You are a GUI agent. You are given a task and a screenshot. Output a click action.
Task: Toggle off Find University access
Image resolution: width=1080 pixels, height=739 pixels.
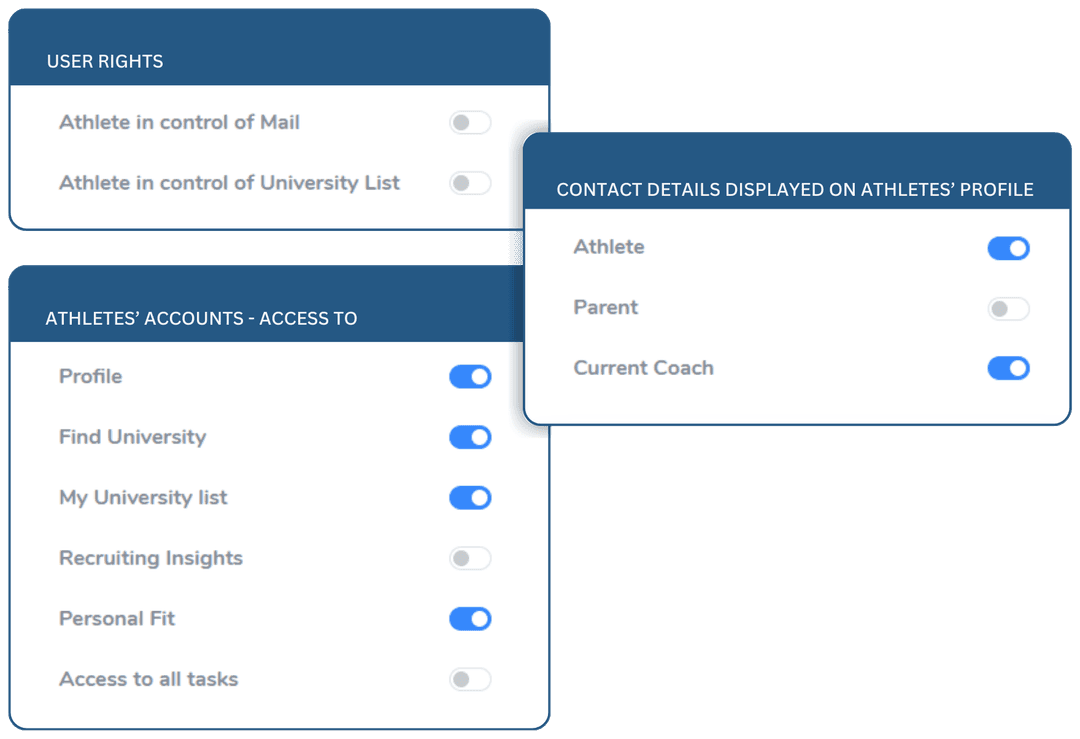[x=470, y=437]
